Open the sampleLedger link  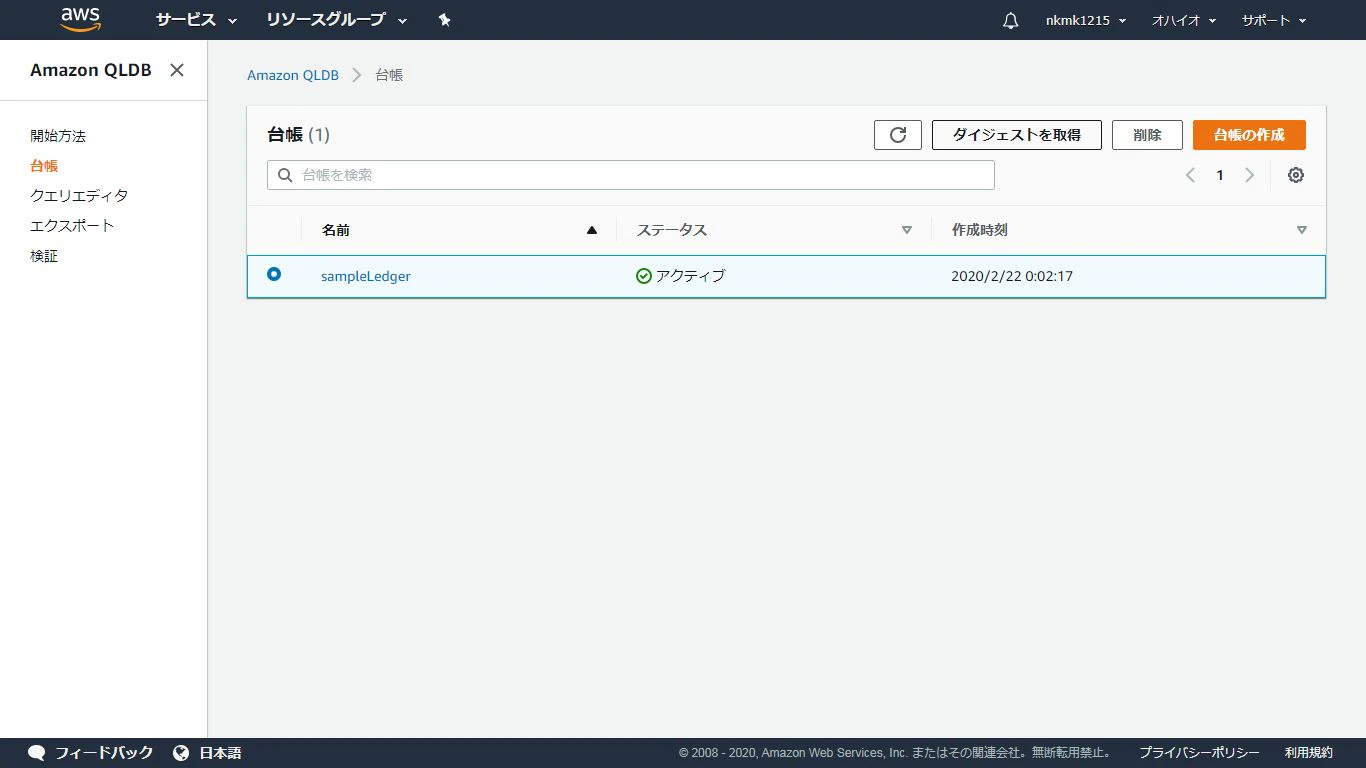[366, 276]
